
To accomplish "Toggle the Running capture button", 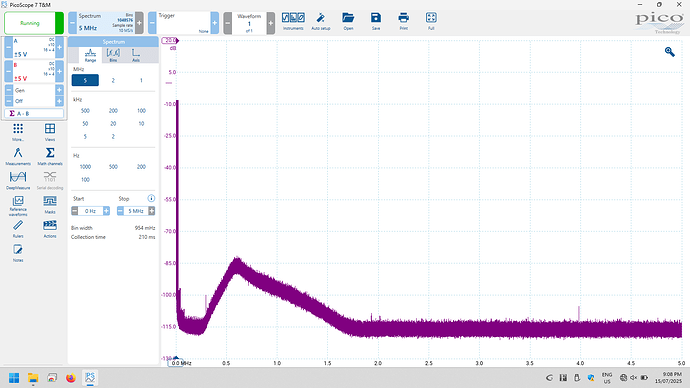I will 34,23.
